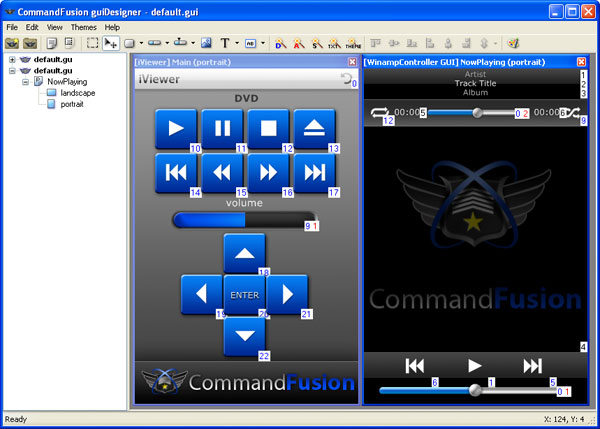Click the left arrow navigation button
Screen dimensions: 600x429
pos(202,295)
